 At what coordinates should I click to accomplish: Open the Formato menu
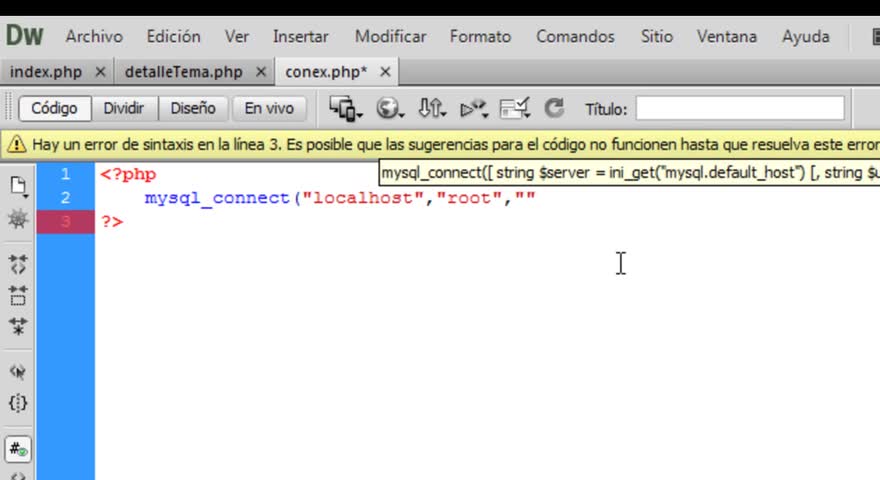pyautogui.click(x=480, y=36)
